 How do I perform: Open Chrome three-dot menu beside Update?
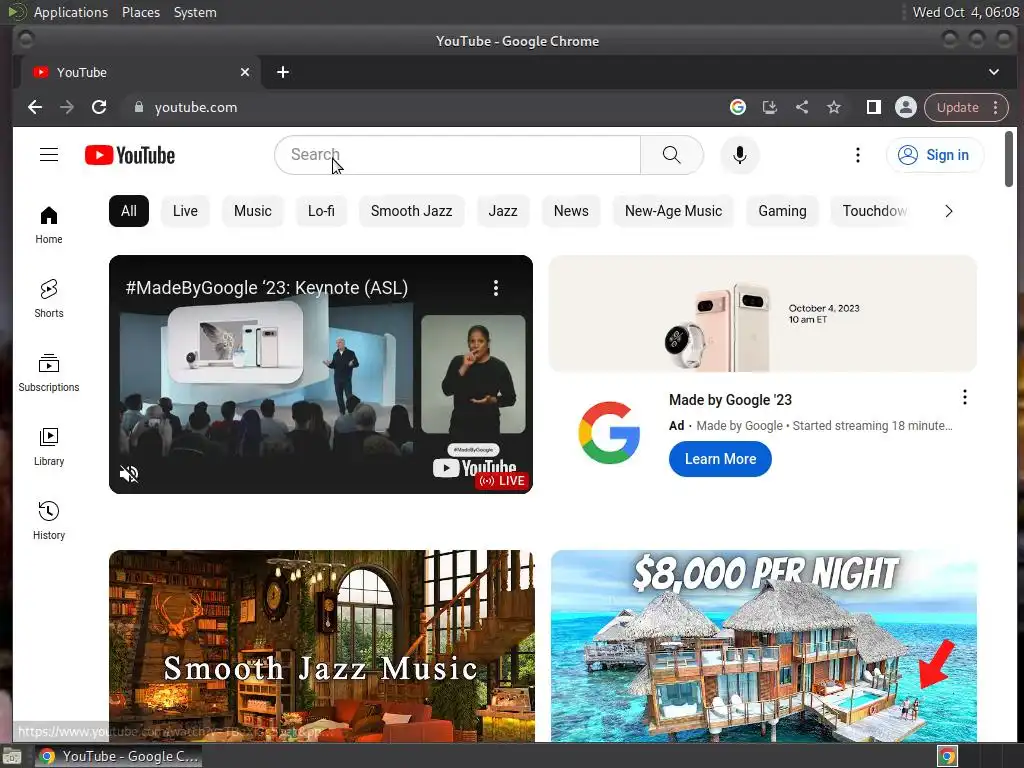coord(995,107)
